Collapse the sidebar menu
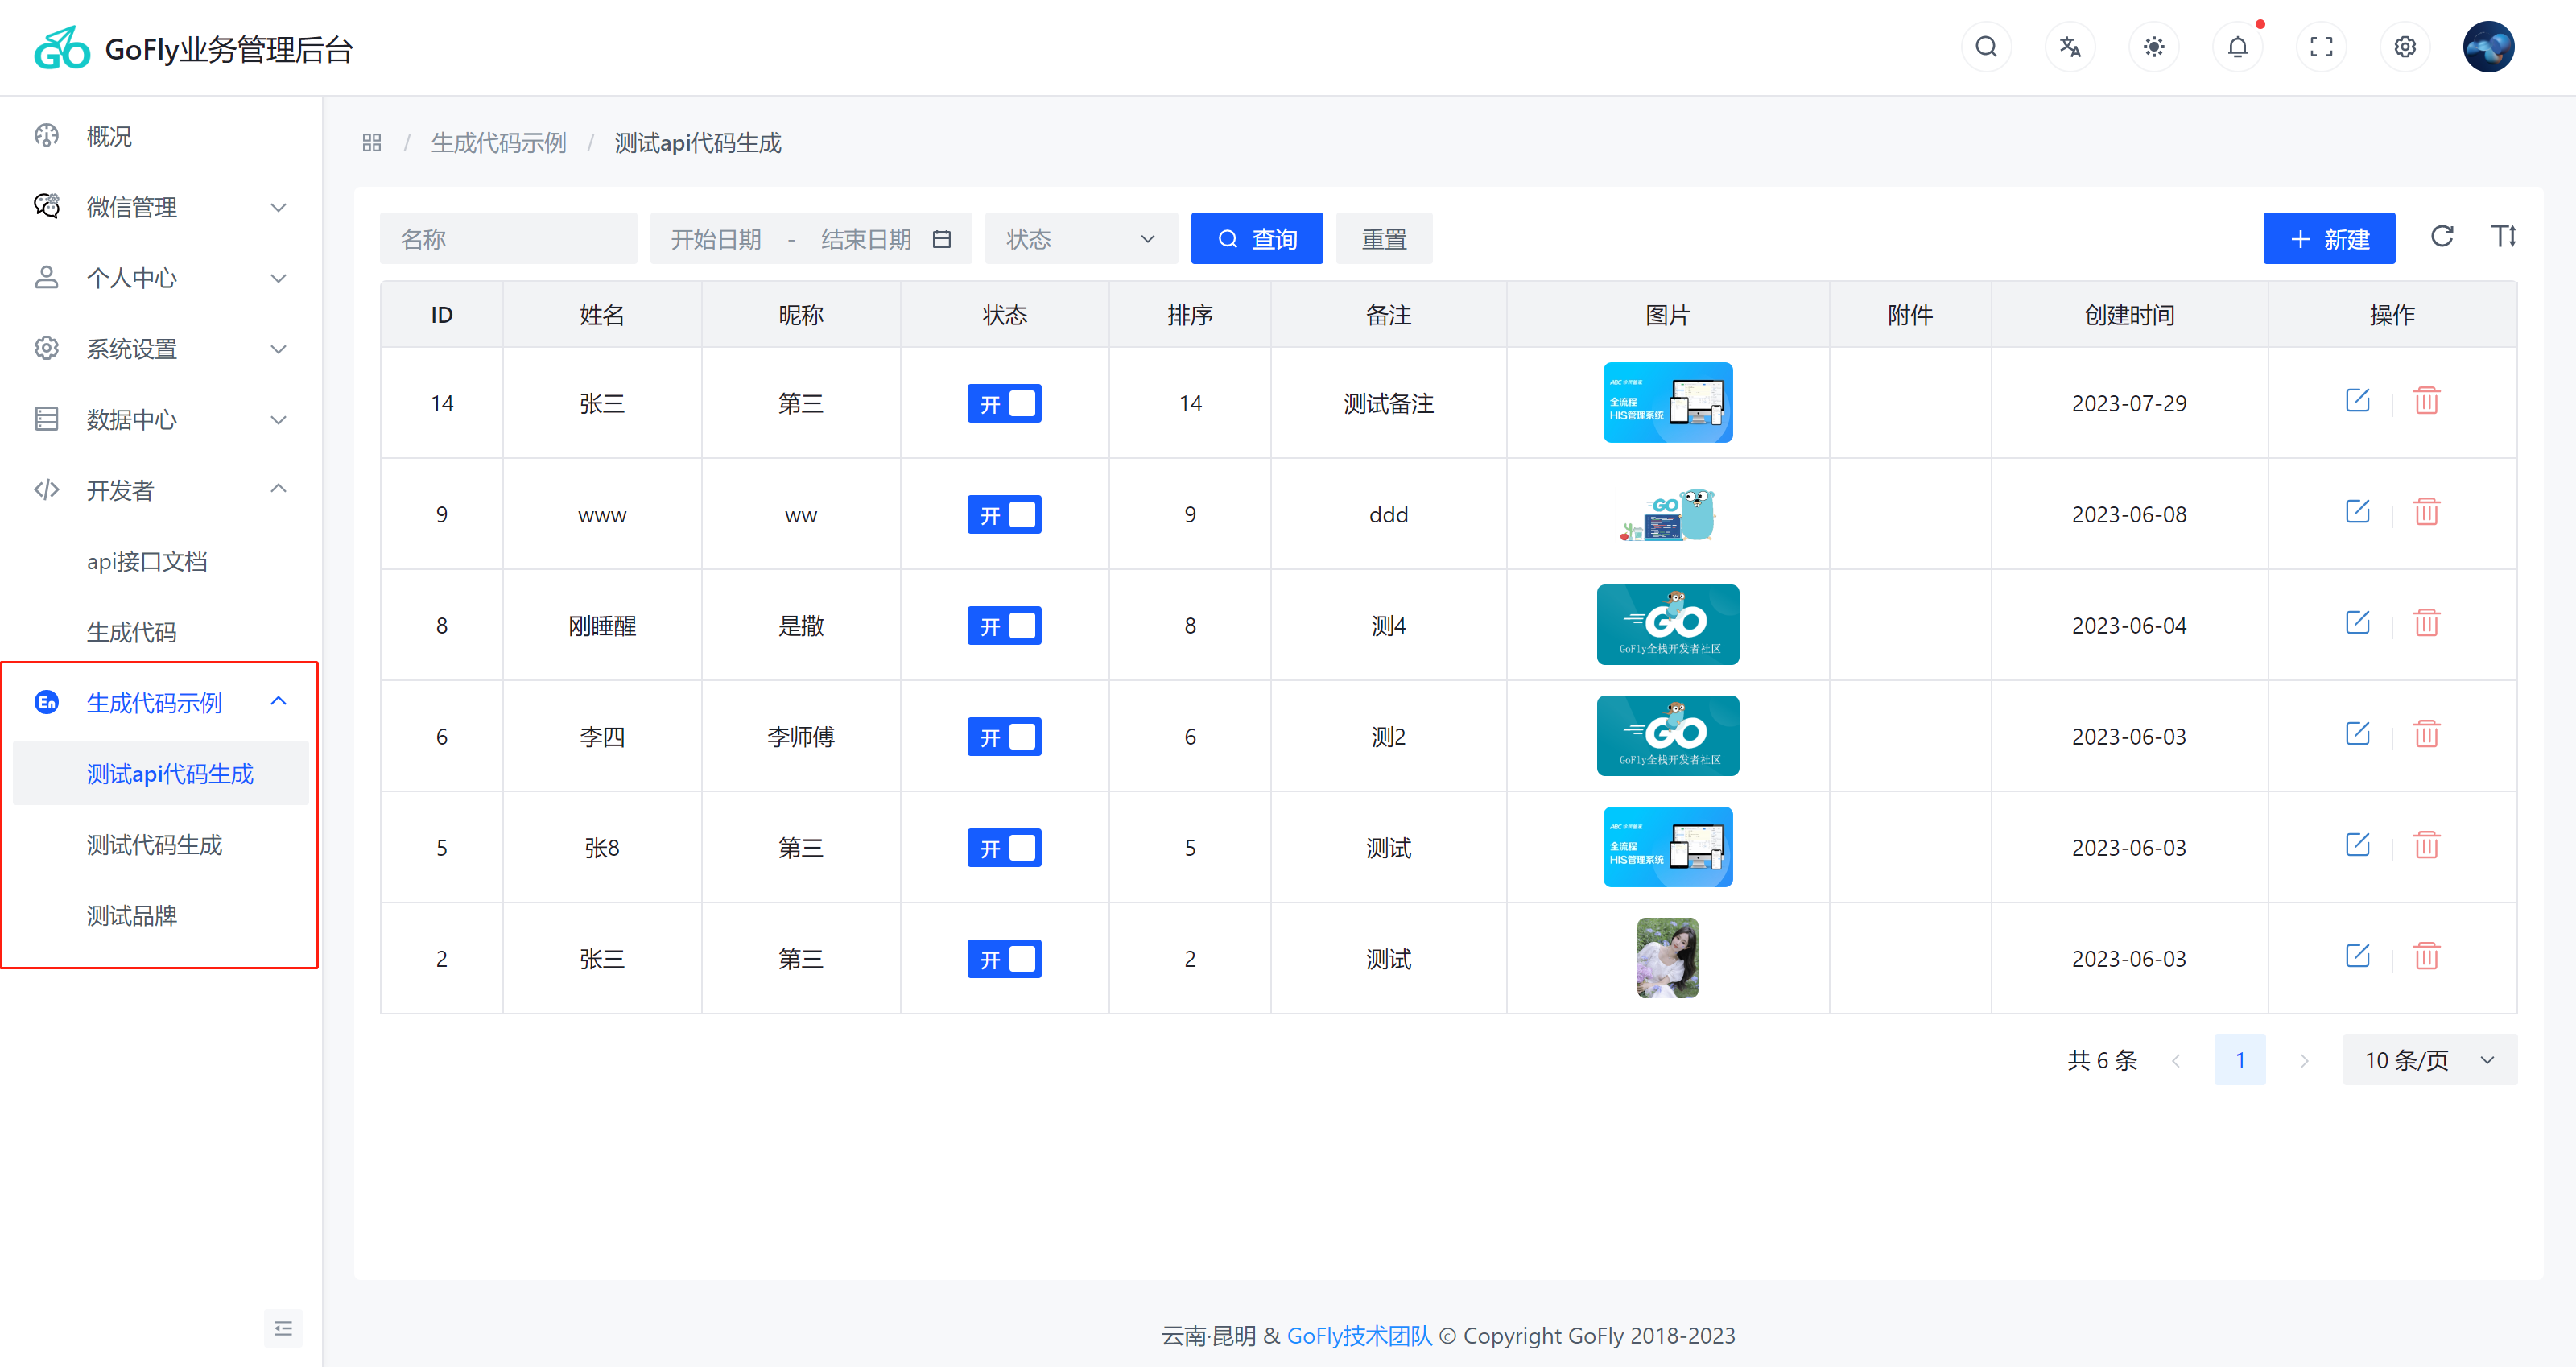The height and width of the screenshot is (1367, 2576). point(283,1328)
